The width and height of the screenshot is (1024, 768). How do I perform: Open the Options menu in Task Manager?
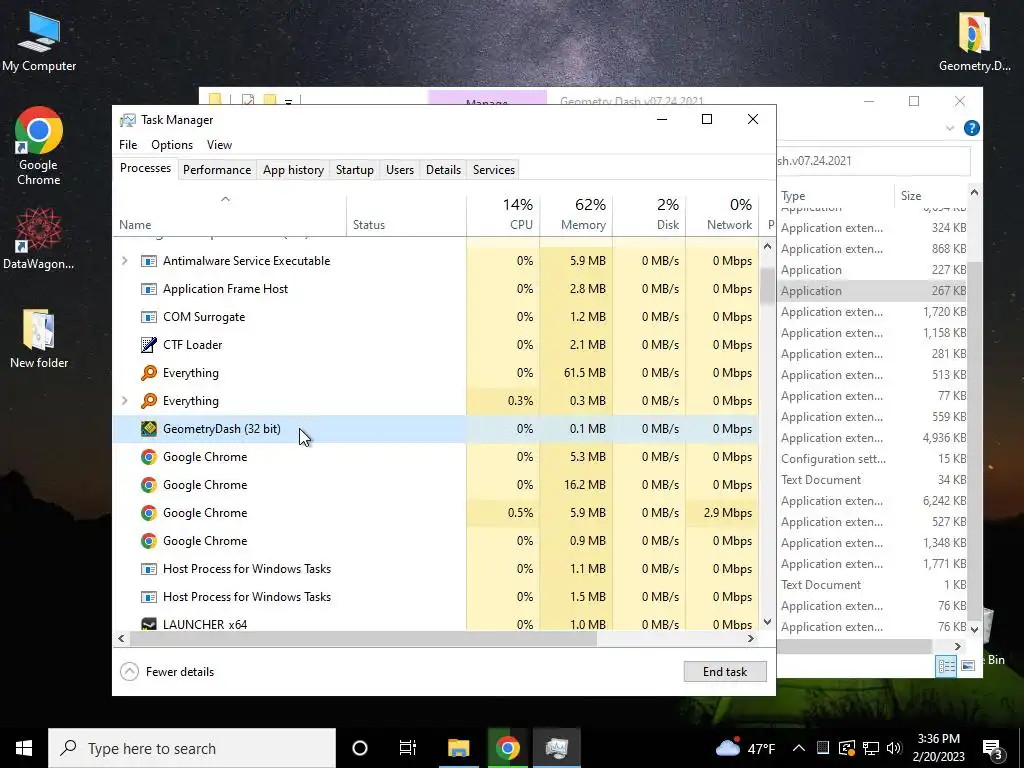172,144
